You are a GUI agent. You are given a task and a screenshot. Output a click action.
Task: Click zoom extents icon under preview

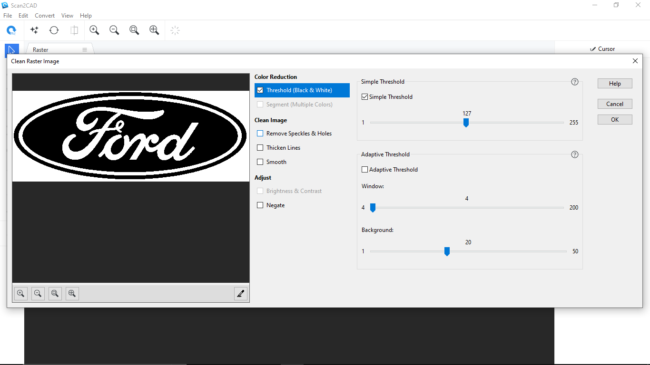pyautogui.click(x=72, y=294)
